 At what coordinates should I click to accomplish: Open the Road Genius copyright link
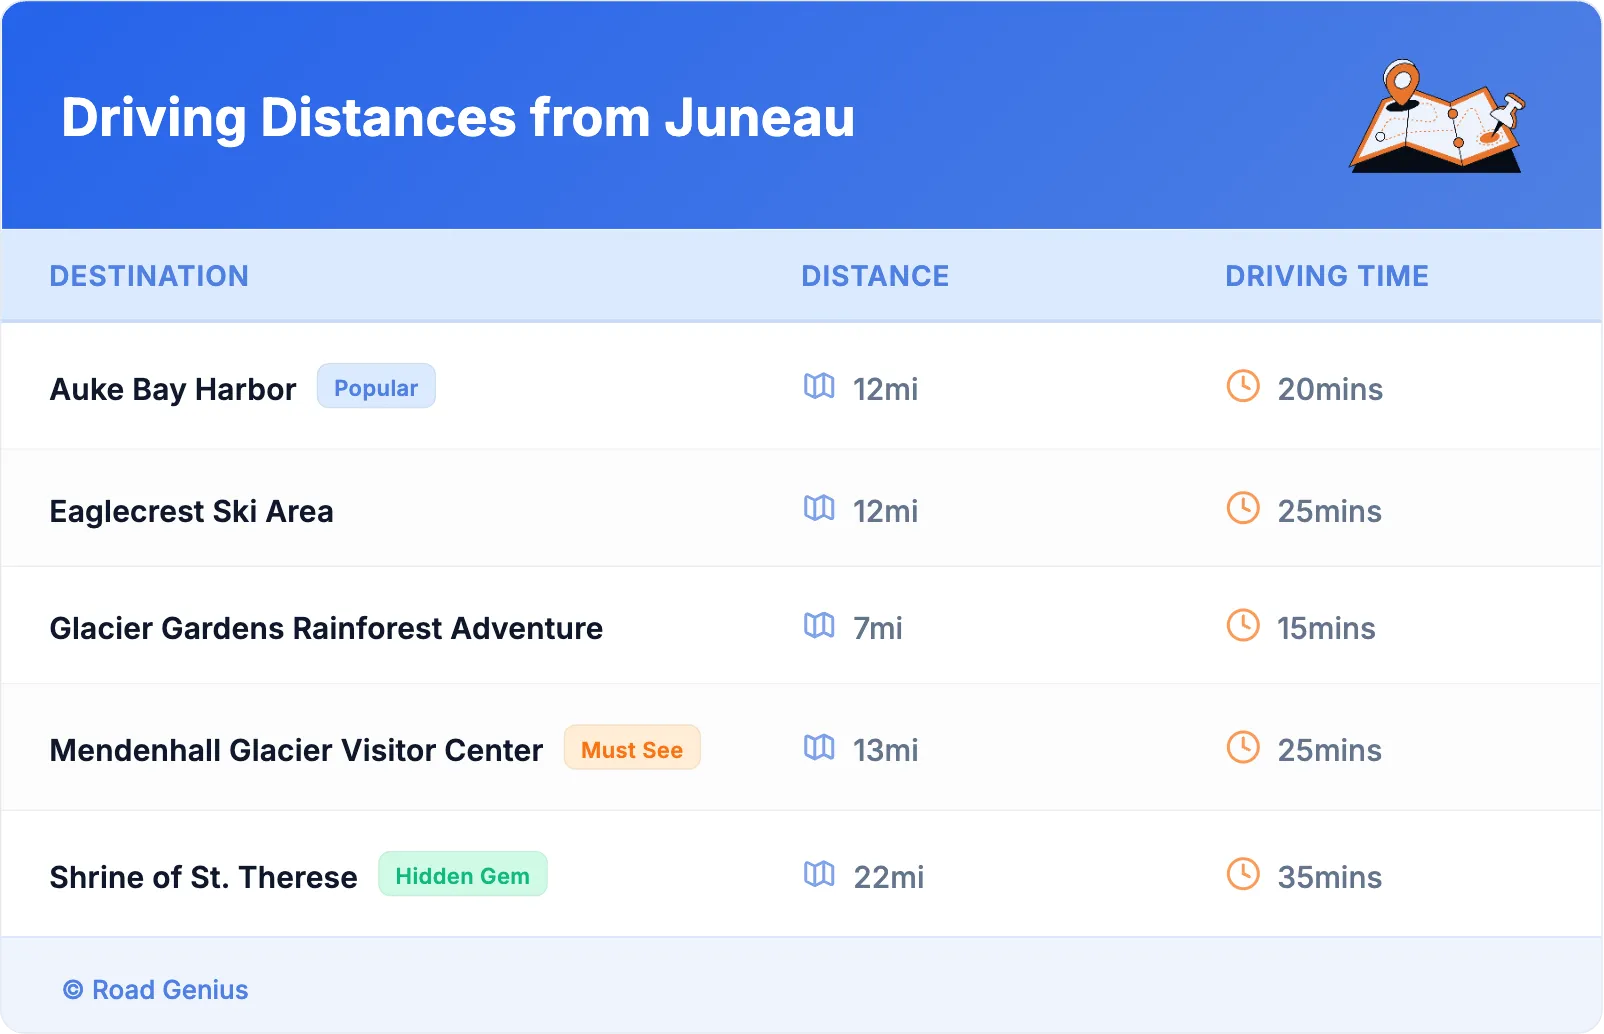point(156,990)
